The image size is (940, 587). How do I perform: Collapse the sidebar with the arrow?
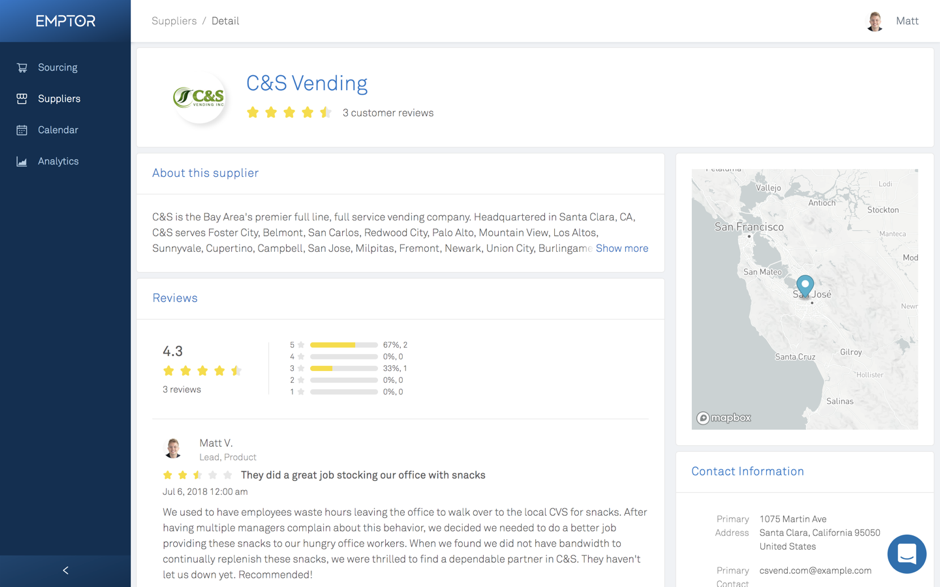[x=65, y=570]
